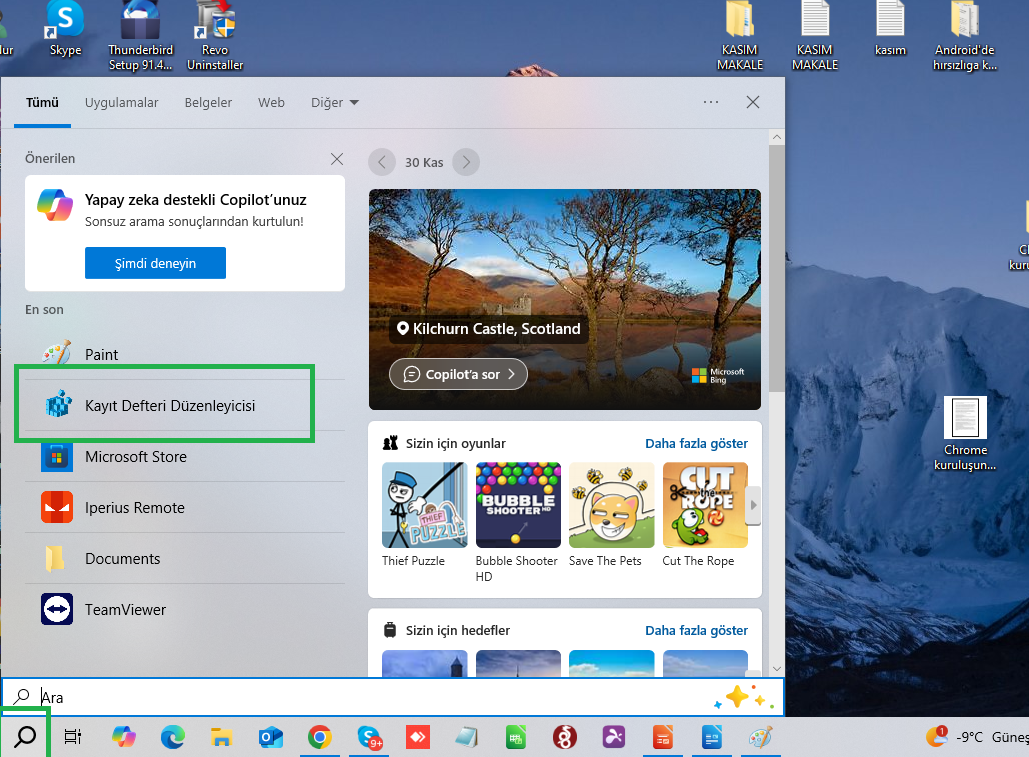
Task: Open the Bubble Shooter HD game thumbnail
Action: point(517,505)
